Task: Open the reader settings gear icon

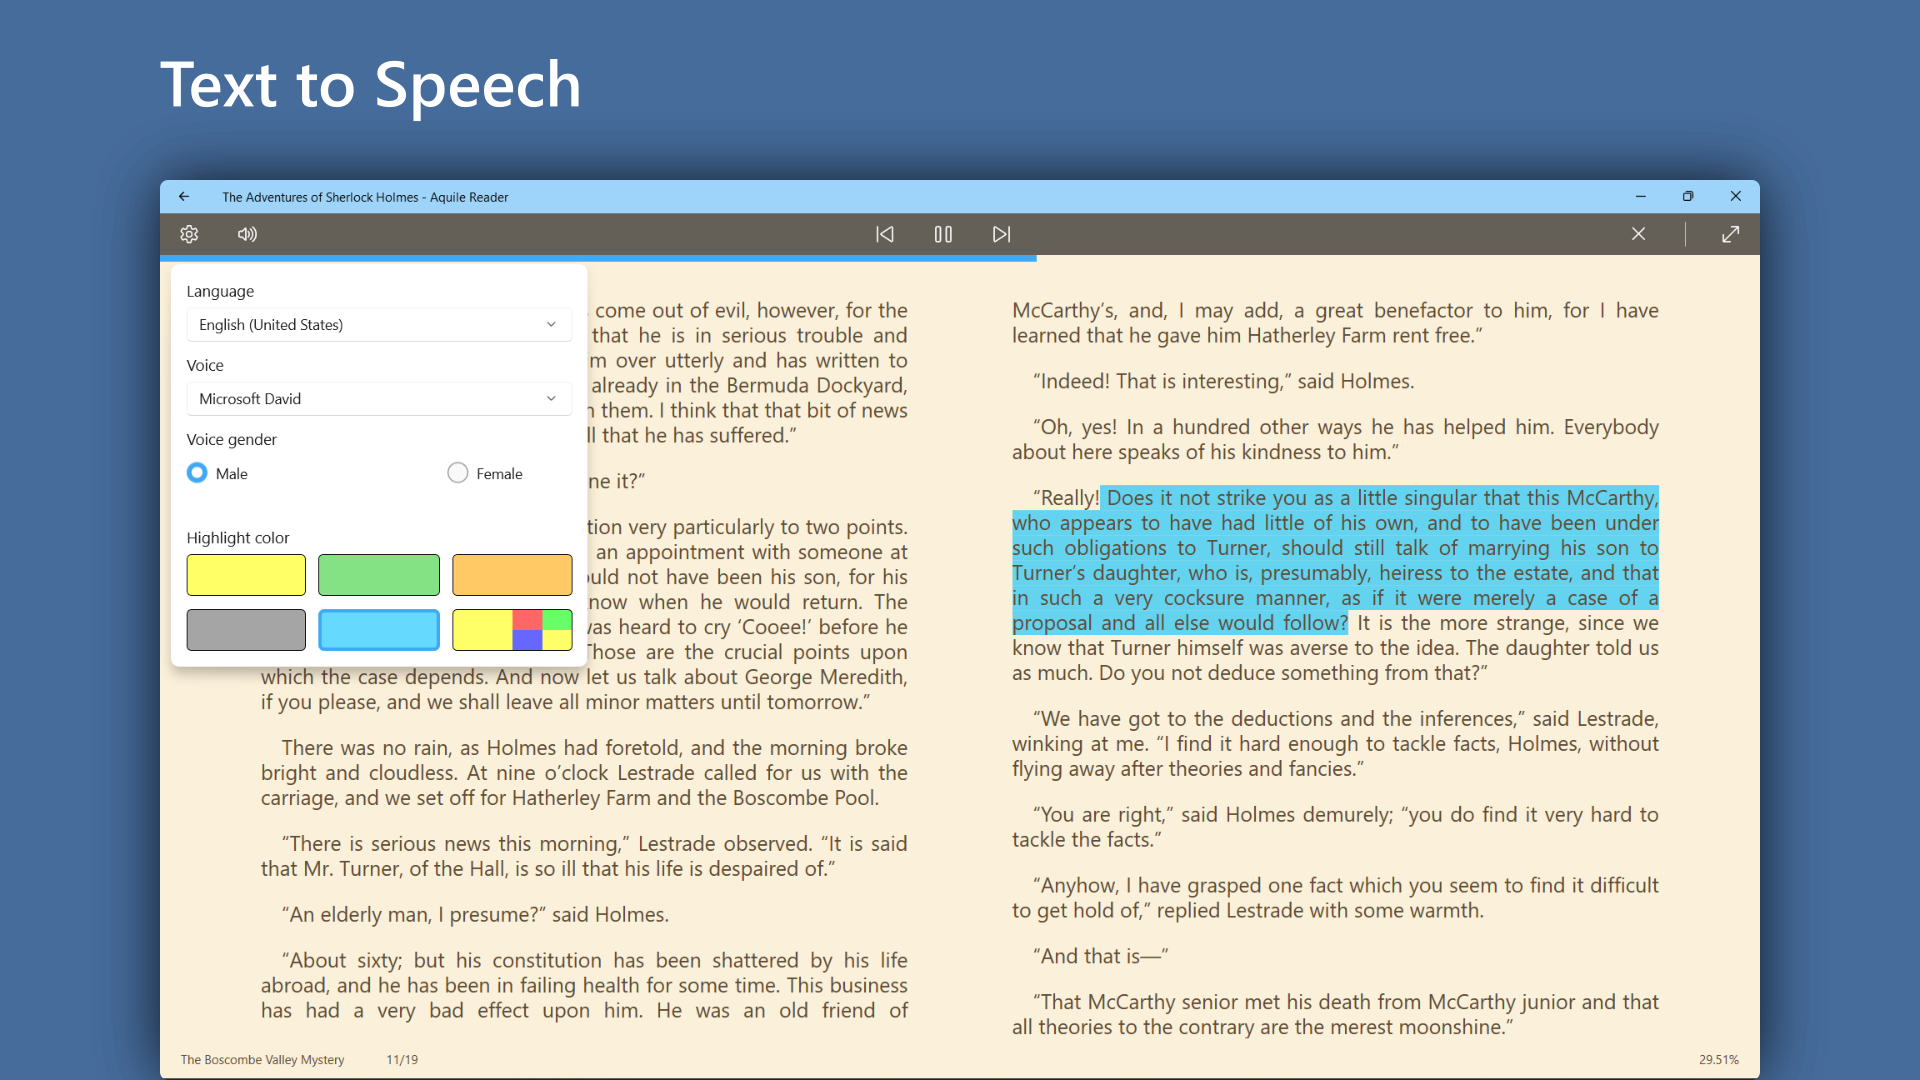Action: point(189,234)
